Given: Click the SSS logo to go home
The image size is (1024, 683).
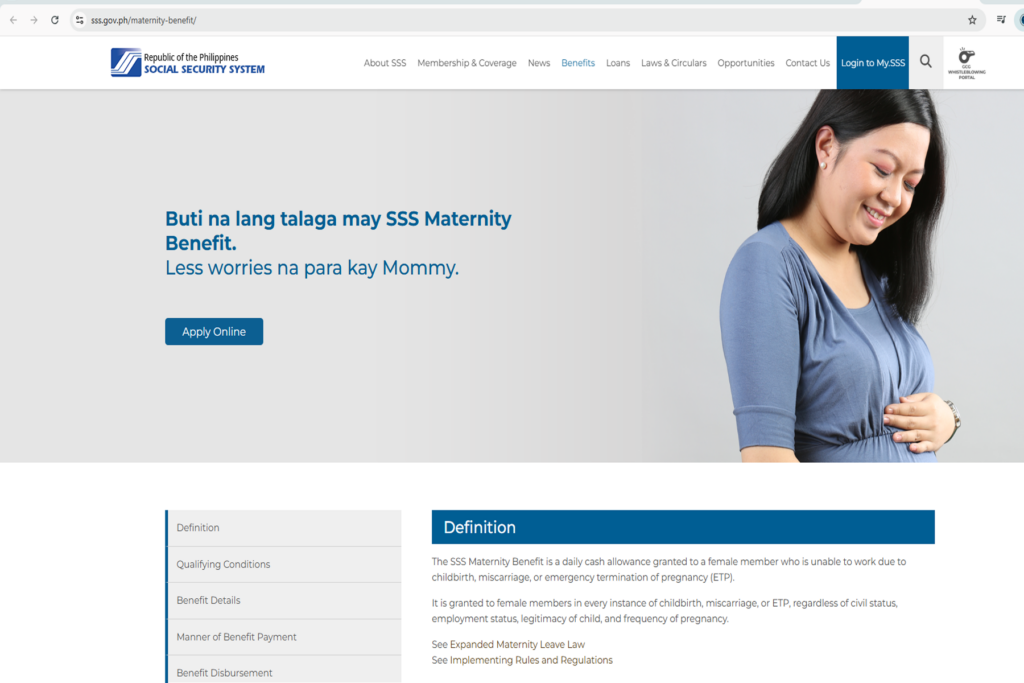Looking at the screenshot, I should (x=187, y=63).
